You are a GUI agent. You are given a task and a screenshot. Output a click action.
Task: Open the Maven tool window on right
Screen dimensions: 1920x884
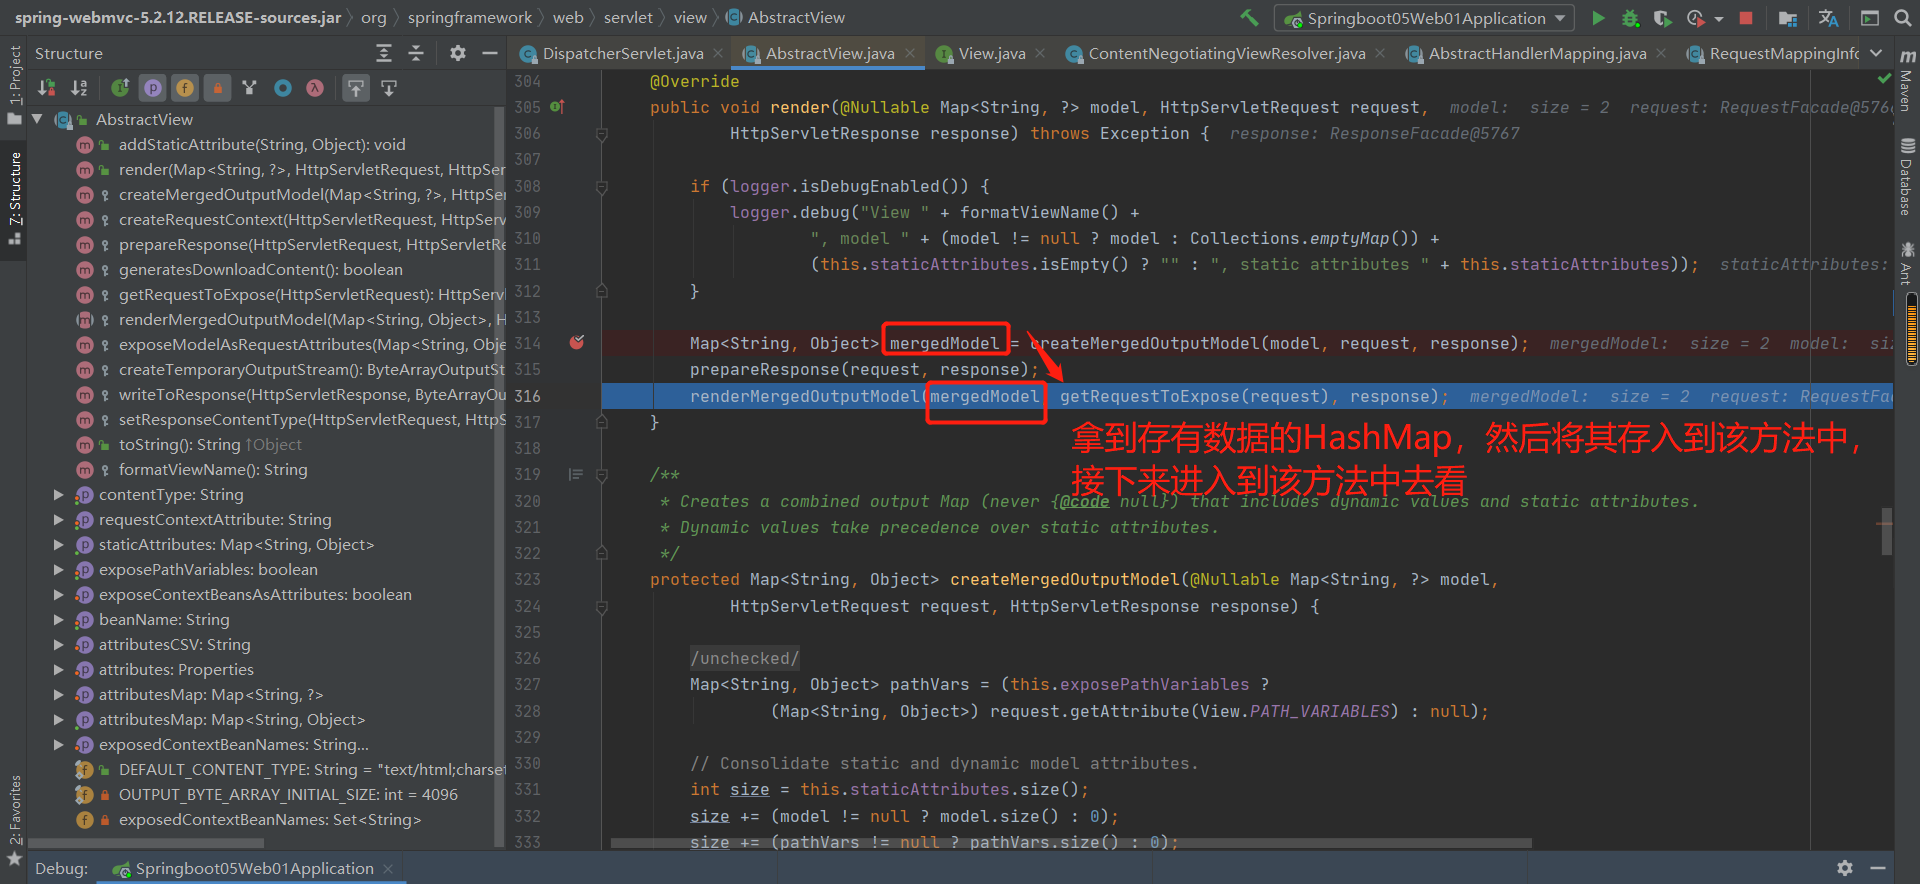tap(1907, 82)
